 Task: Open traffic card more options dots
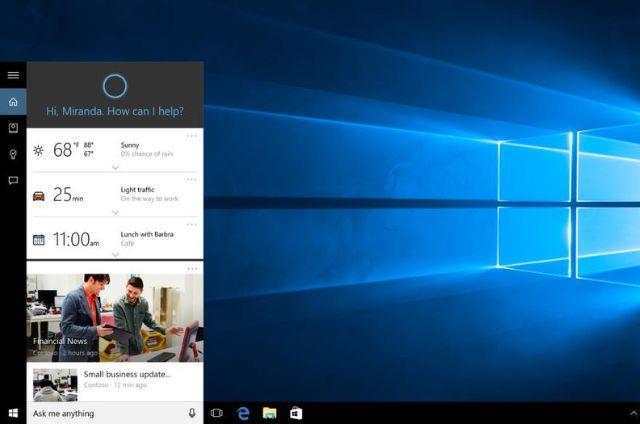point(192,180)
